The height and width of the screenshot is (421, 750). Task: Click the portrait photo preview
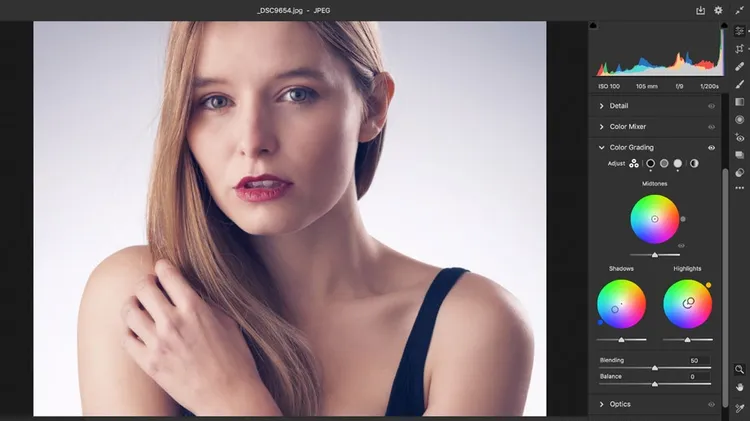tap(290, 218)
